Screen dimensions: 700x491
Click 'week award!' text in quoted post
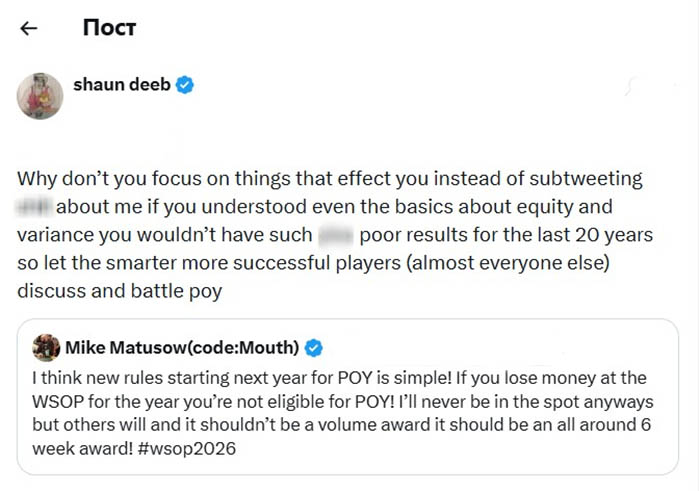coord(83,448)
